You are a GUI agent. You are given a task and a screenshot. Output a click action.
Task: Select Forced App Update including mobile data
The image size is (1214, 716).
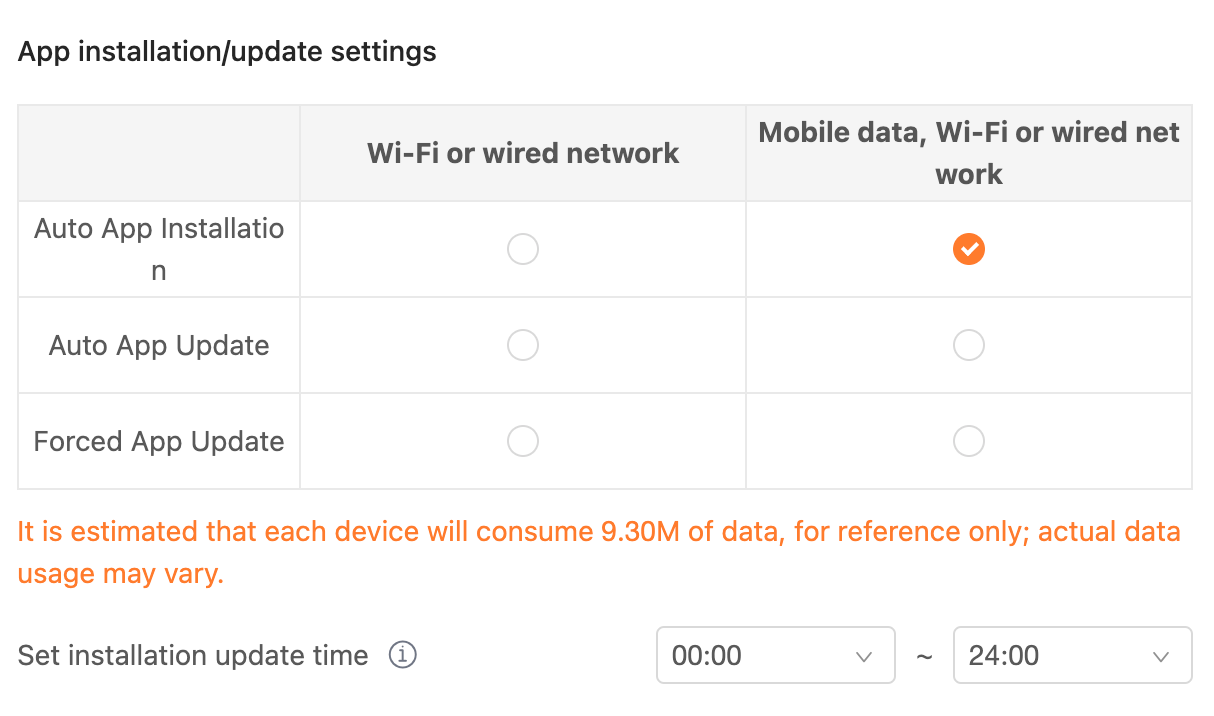968,441
